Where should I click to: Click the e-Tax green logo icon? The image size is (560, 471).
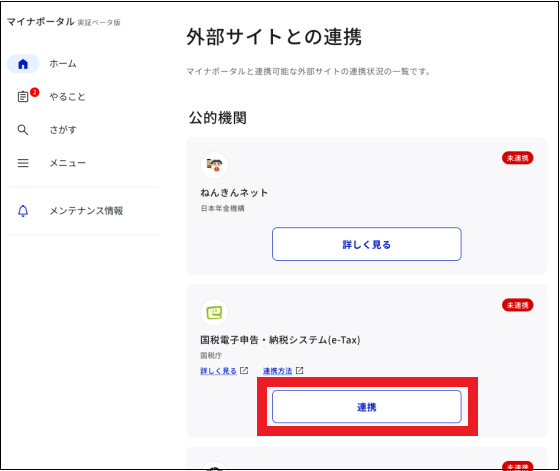(214, 312)
